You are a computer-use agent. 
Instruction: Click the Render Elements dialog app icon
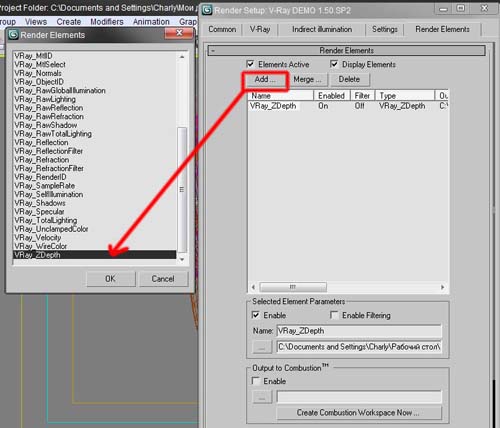13,35
